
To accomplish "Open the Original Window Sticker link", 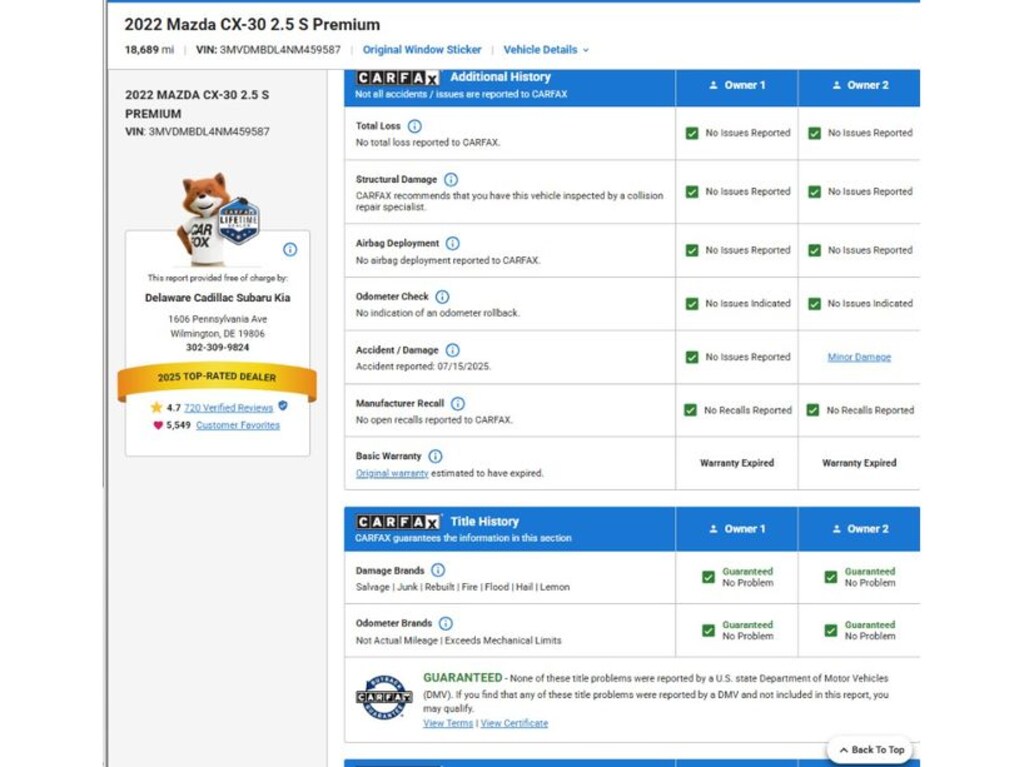I will (x=422, y=50).
